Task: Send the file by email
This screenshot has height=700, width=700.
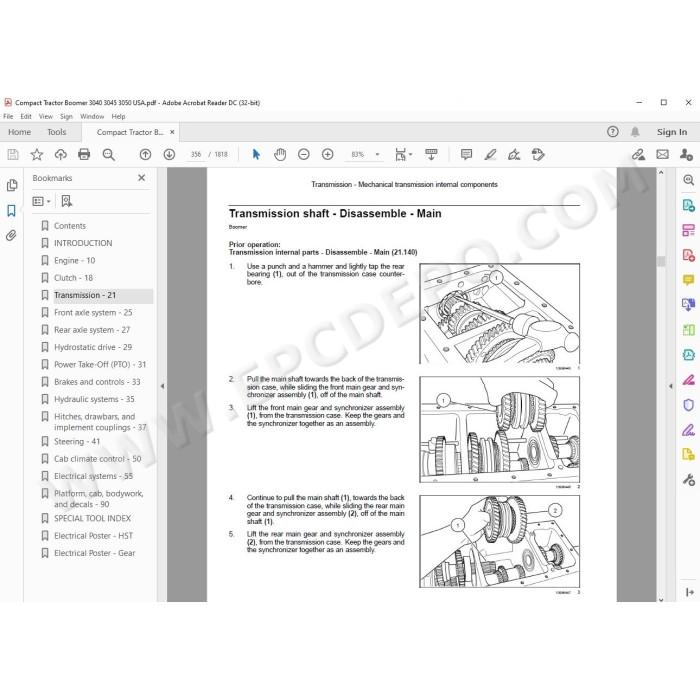Action: [662, 154]
